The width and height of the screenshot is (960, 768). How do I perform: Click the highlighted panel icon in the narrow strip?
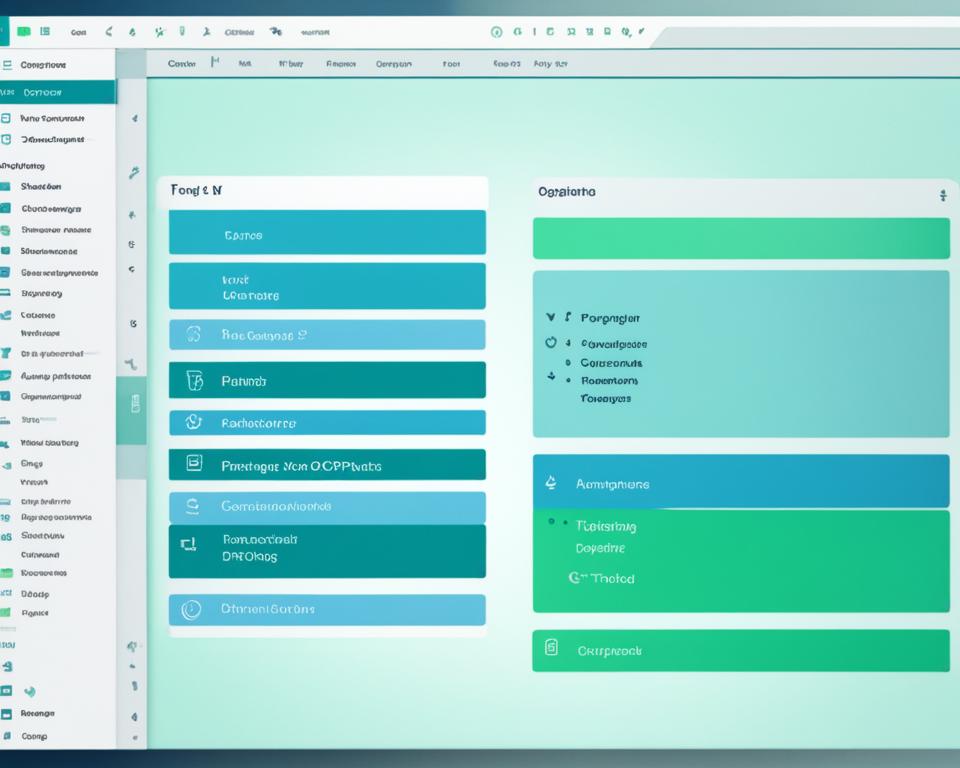tap(135, 404)
